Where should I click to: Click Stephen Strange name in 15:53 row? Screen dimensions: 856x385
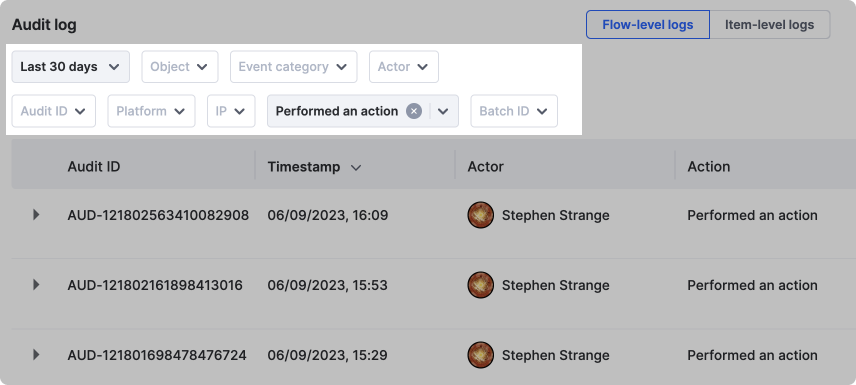pyautogui.click(x=555, y=285)
